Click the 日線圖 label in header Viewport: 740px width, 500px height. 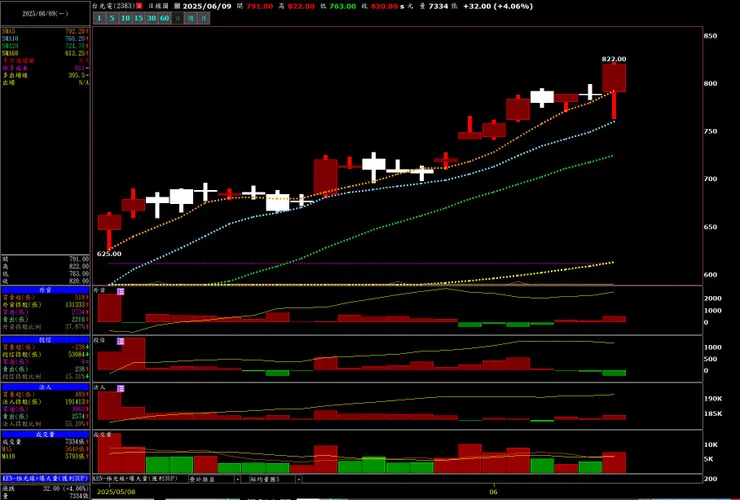[x=158, y=6]
